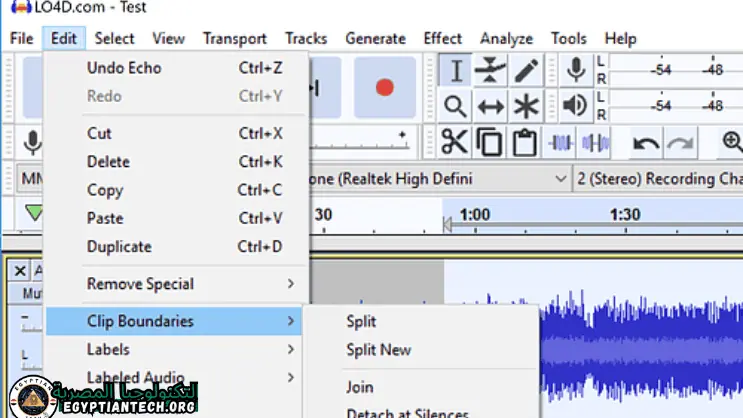The height and width of the screenshot is (418, 743).
Task: Open the Help menu
Action: (620, 38)
